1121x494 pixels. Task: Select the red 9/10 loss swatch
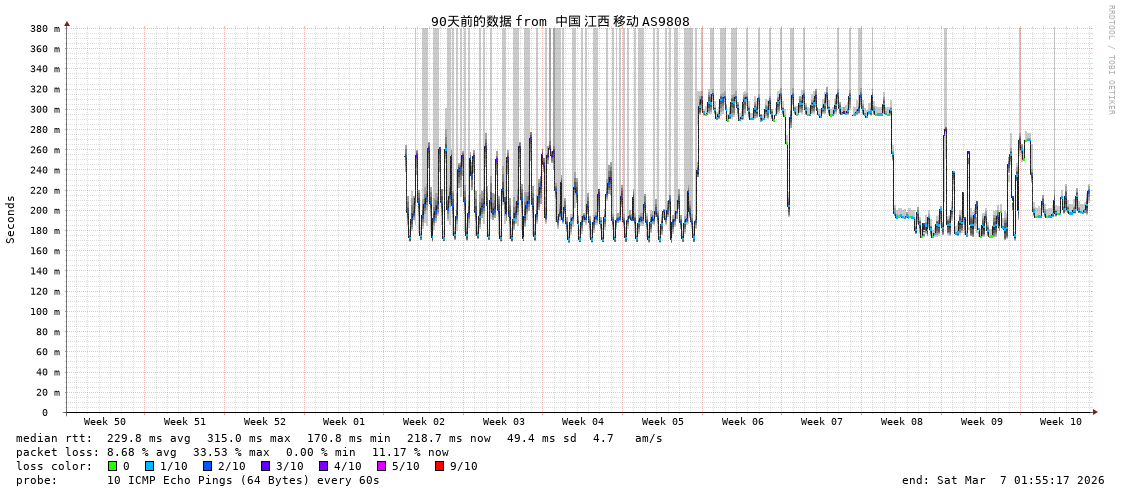click(x=440, y=466)
